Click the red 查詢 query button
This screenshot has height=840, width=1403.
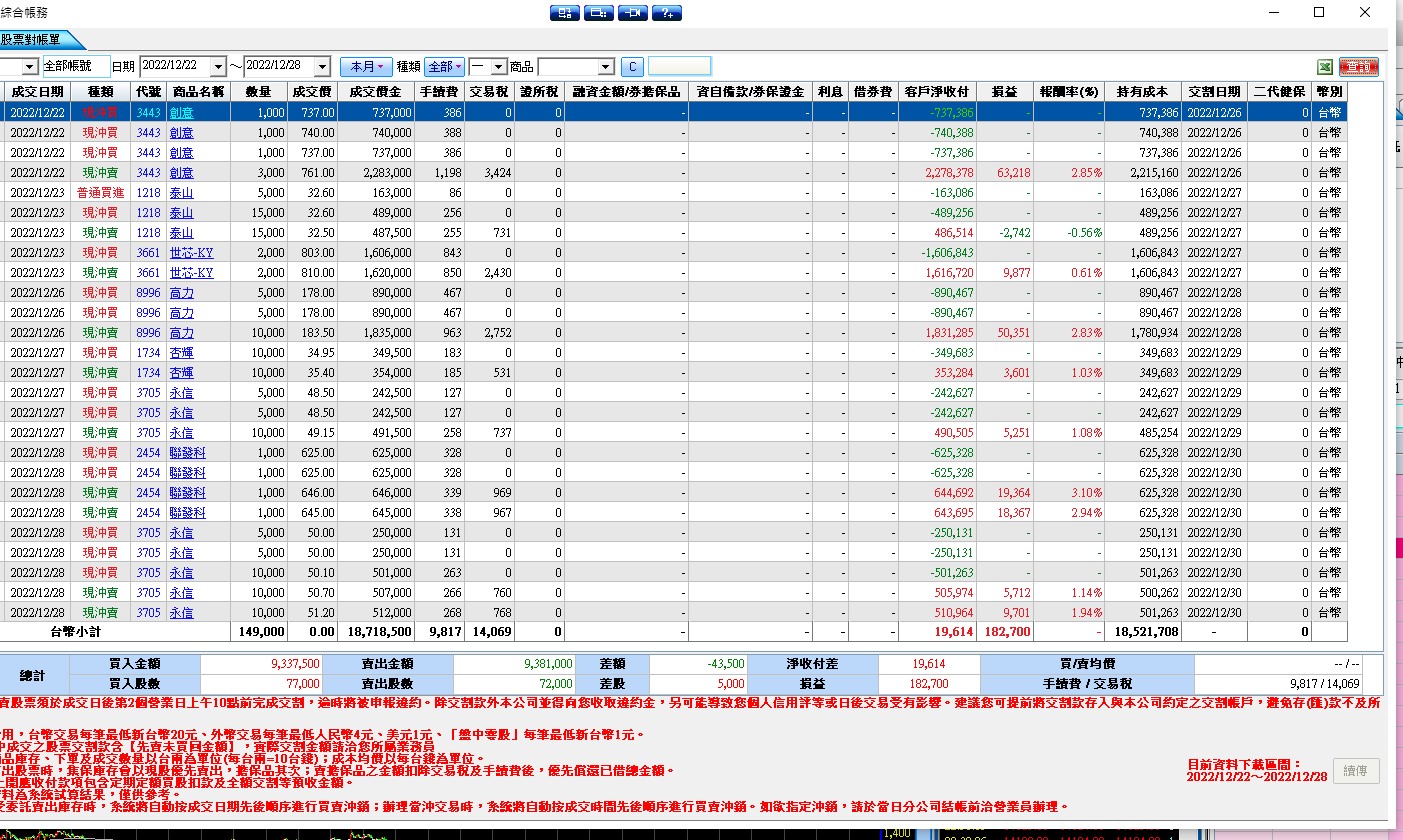[x=1359, y=67]
